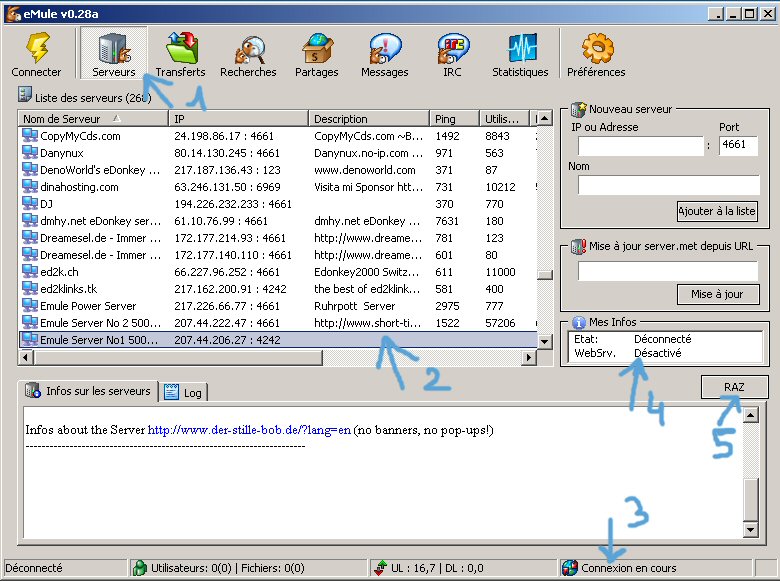Click the Connecter lightning icon

[38, 47]
